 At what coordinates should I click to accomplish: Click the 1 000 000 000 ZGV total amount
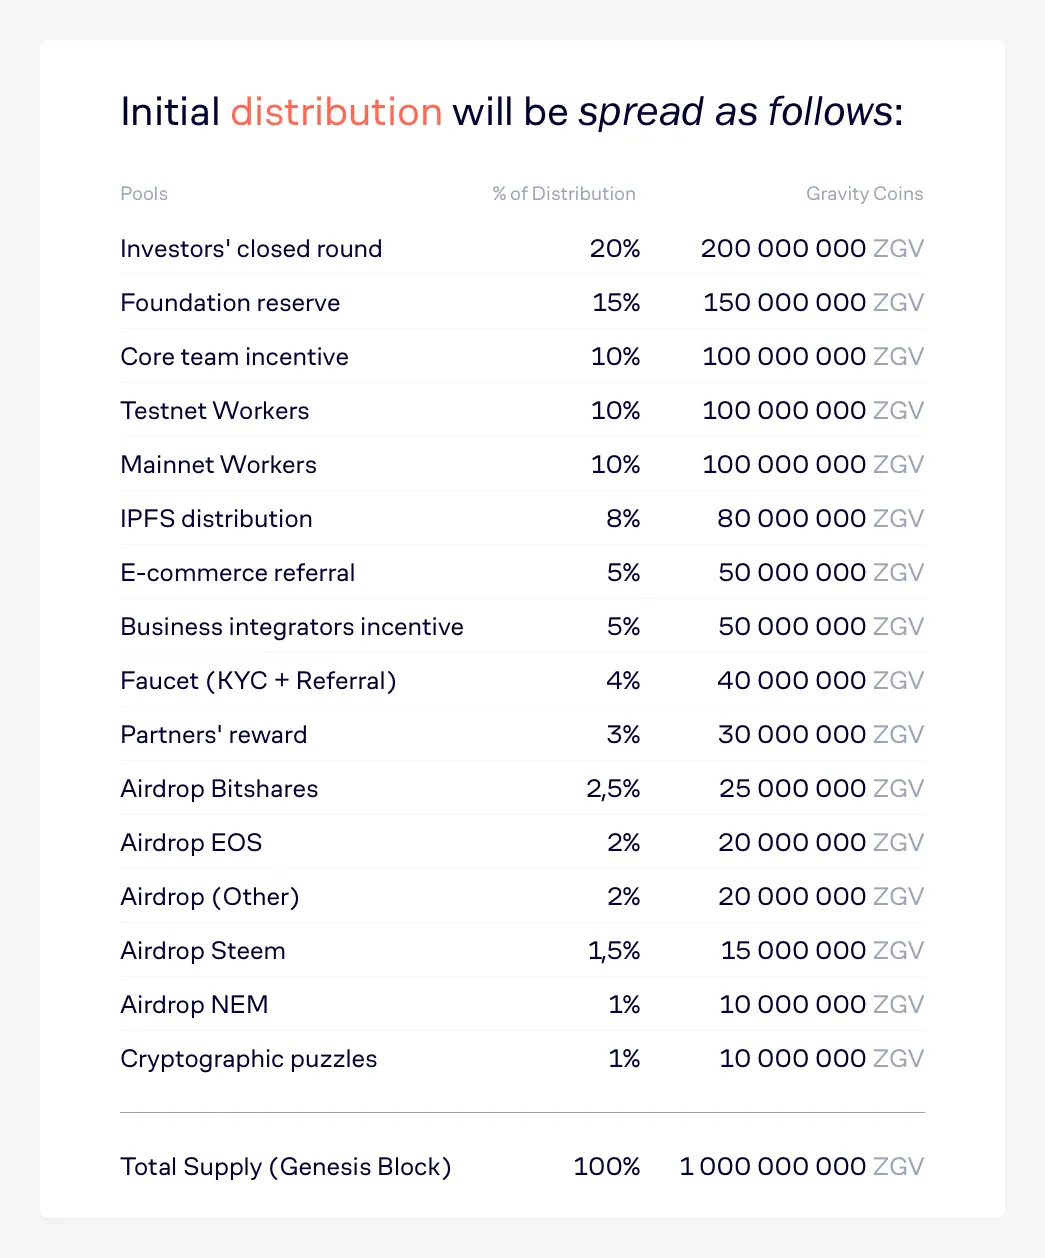point(802,1167)
